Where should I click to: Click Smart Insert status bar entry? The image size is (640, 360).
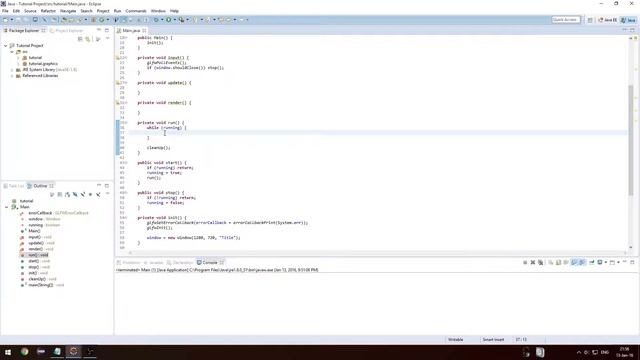[x=493, y=340]
